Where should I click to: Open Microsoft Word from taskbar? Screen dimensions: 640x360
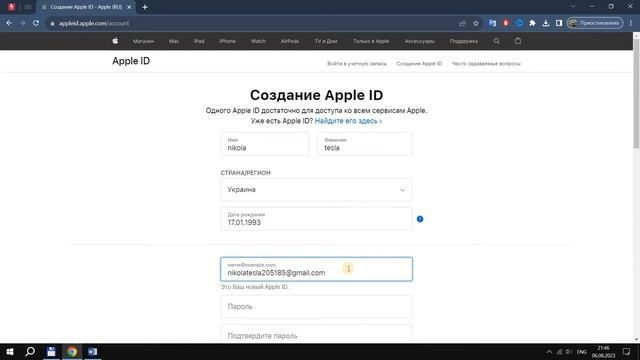tap(93, 351)
